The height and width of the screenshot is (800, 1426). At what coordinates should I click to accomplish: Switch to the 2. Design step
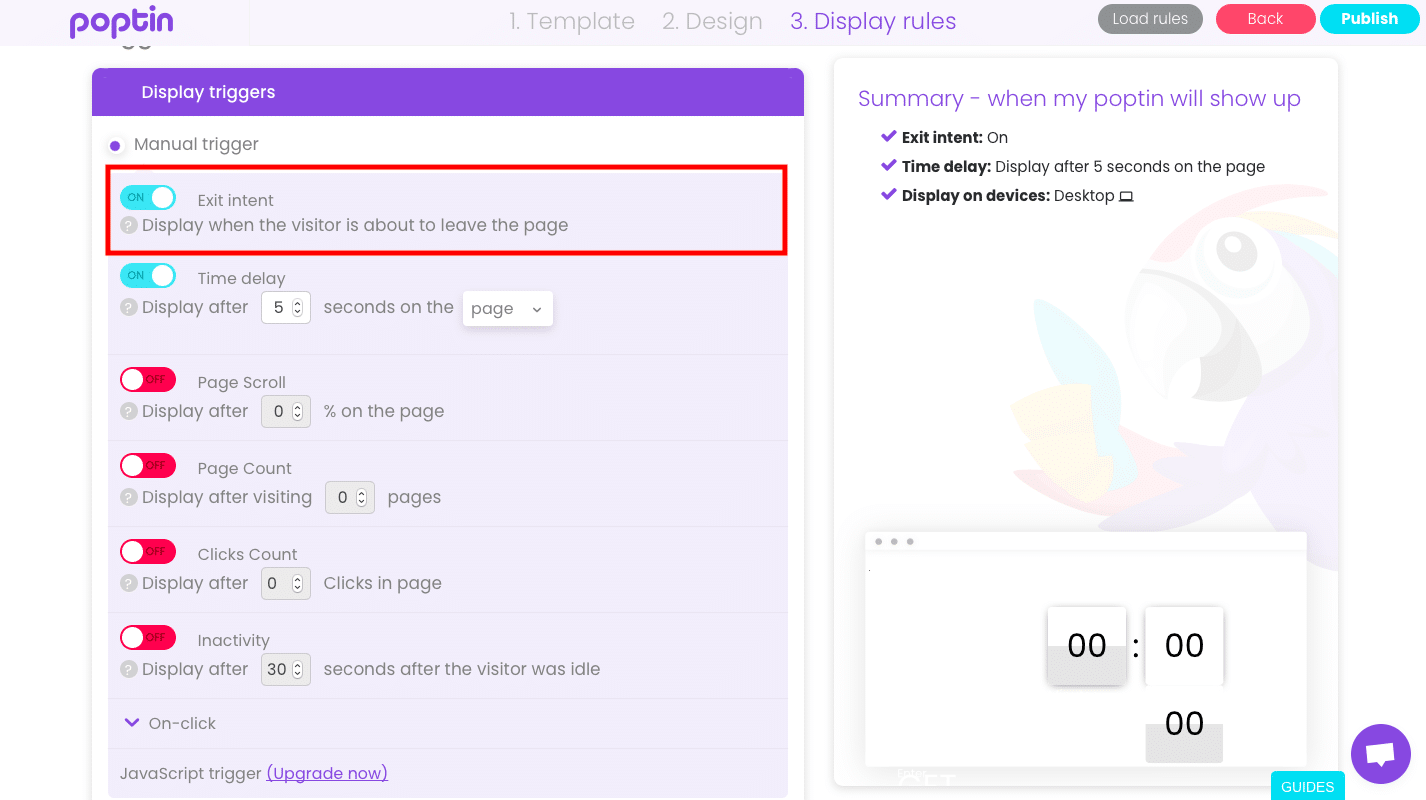pyautogui.click(x=712, y=21)
